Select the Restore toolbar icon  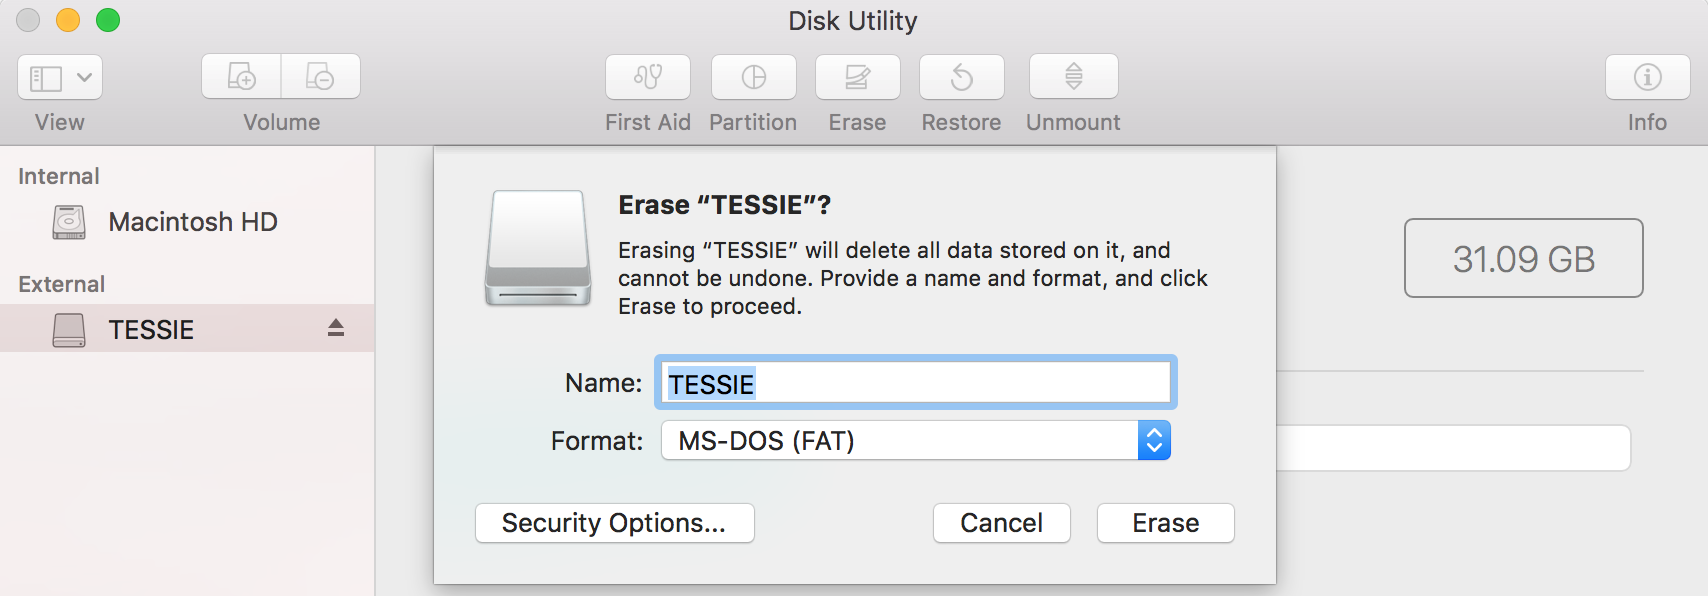[962, 77]
